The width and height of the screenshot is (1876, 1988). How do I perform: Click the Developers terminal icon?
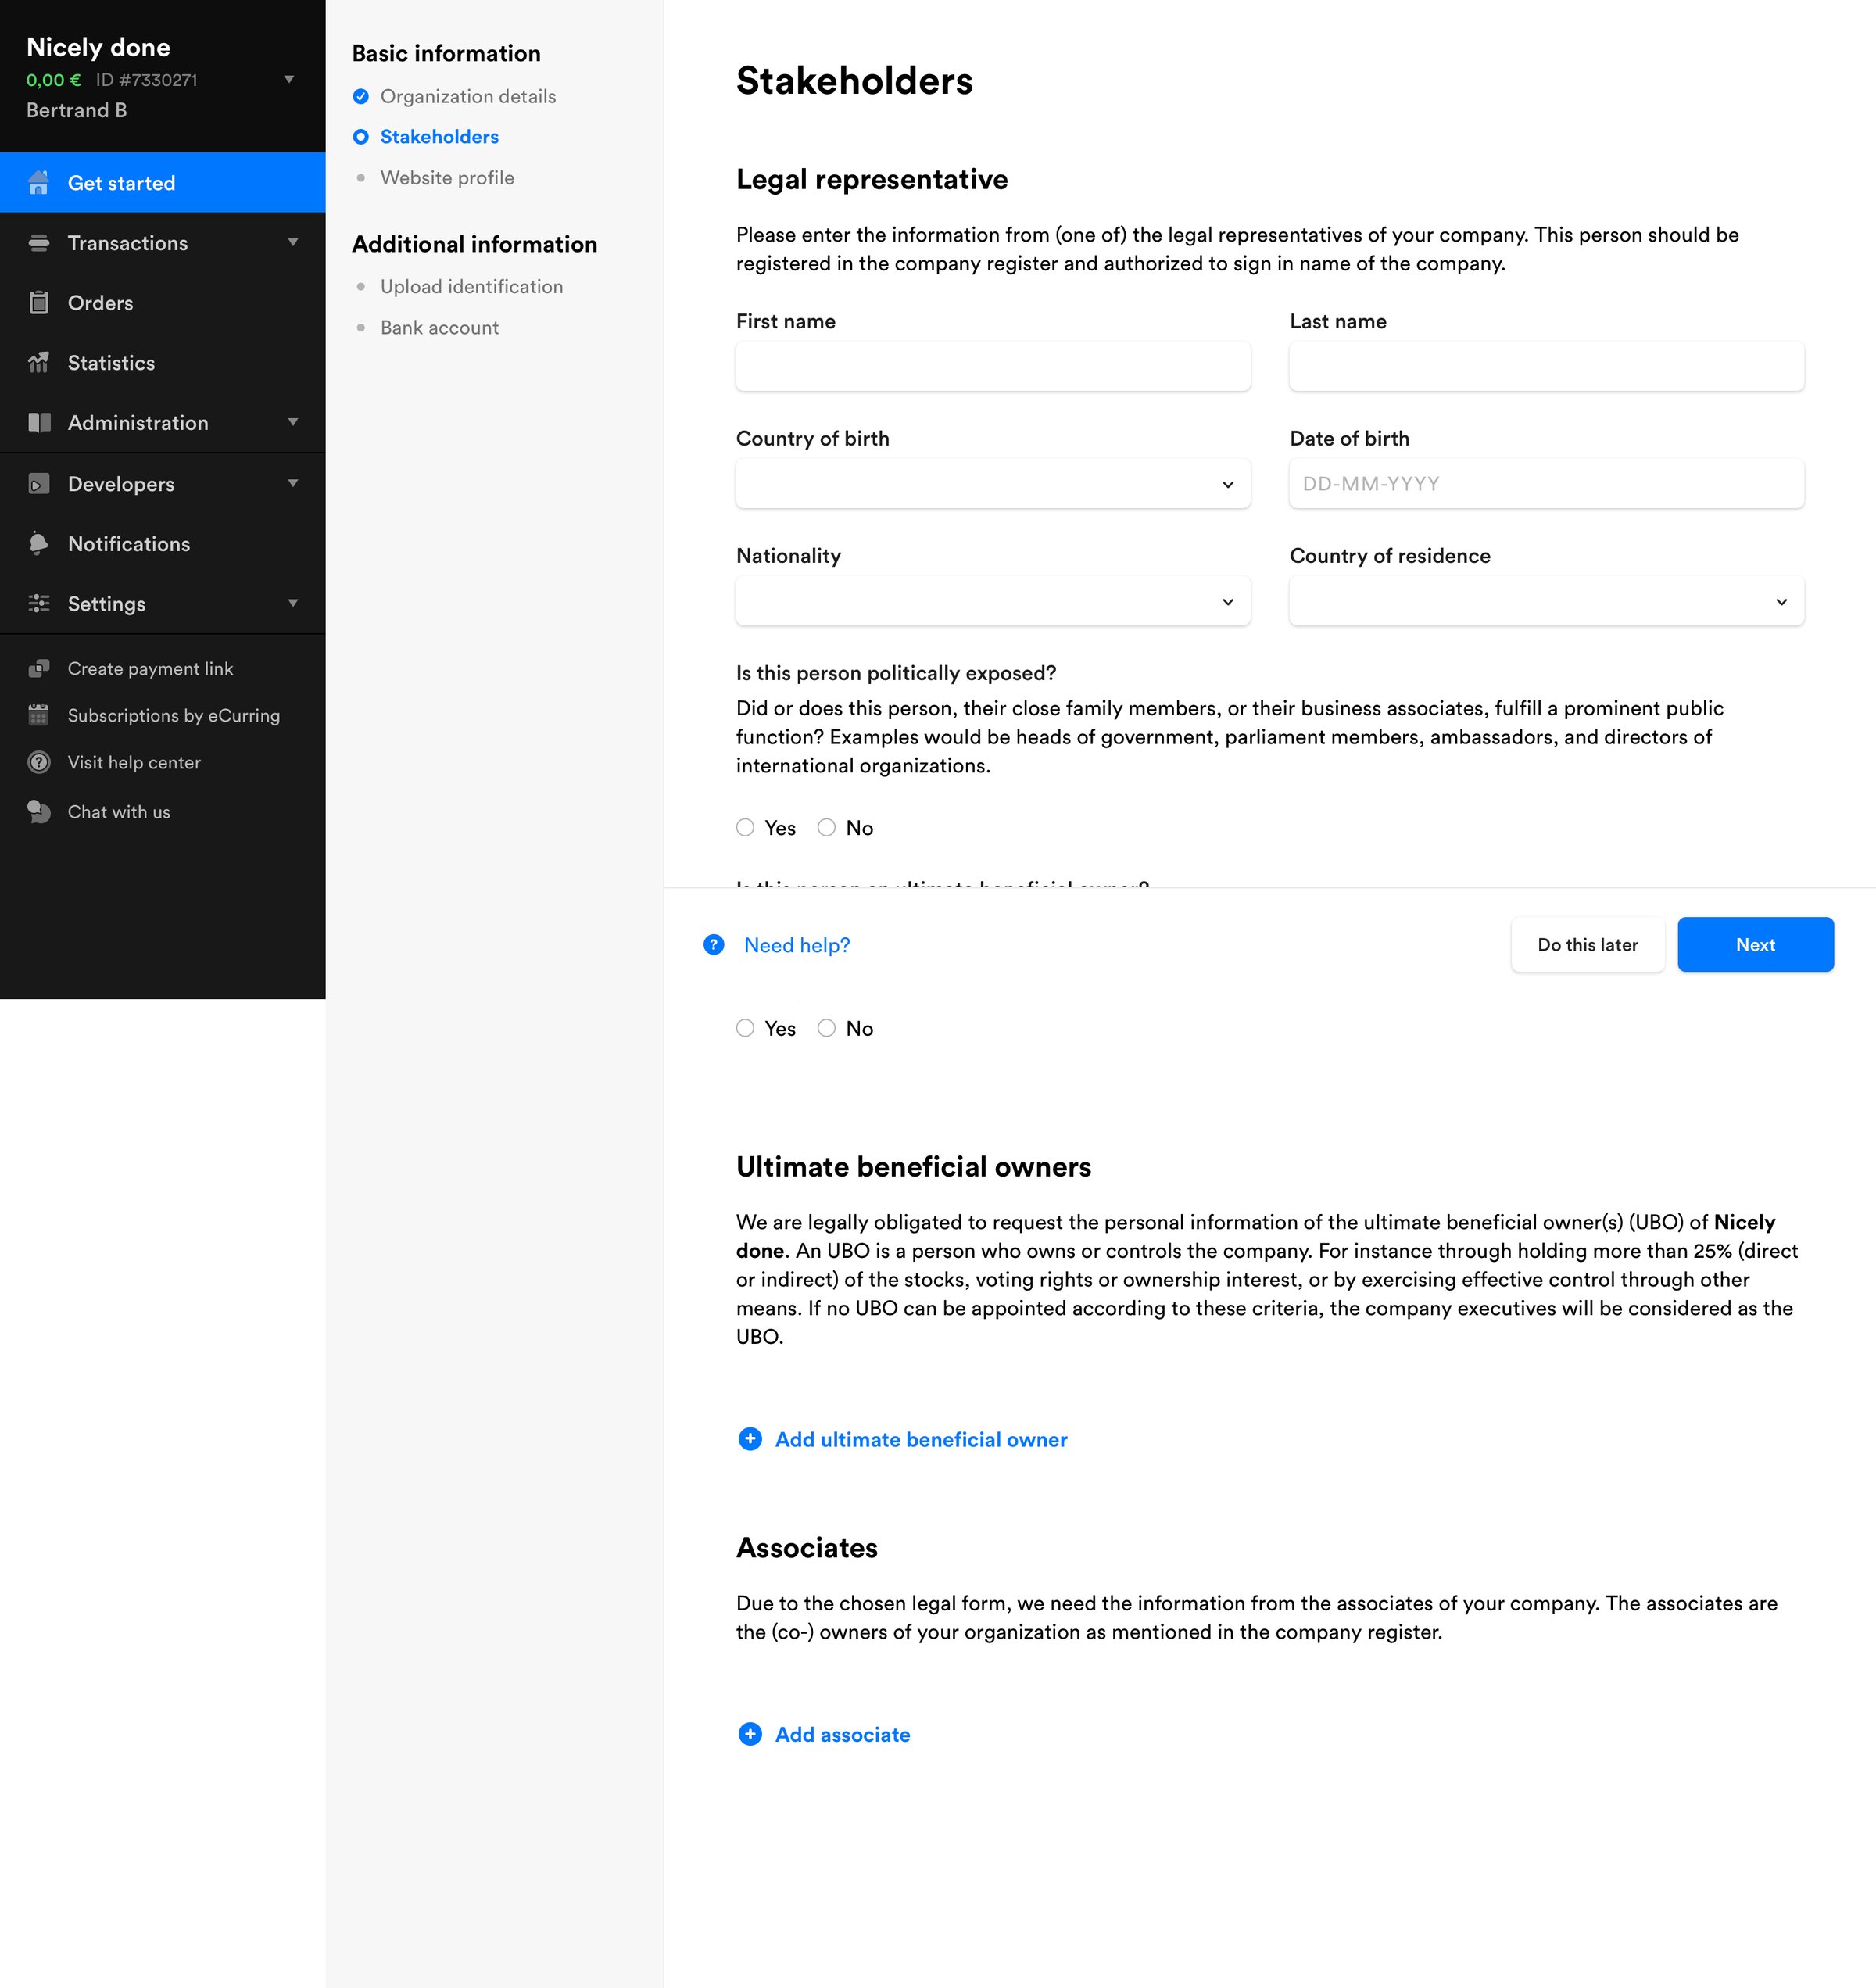39,484
